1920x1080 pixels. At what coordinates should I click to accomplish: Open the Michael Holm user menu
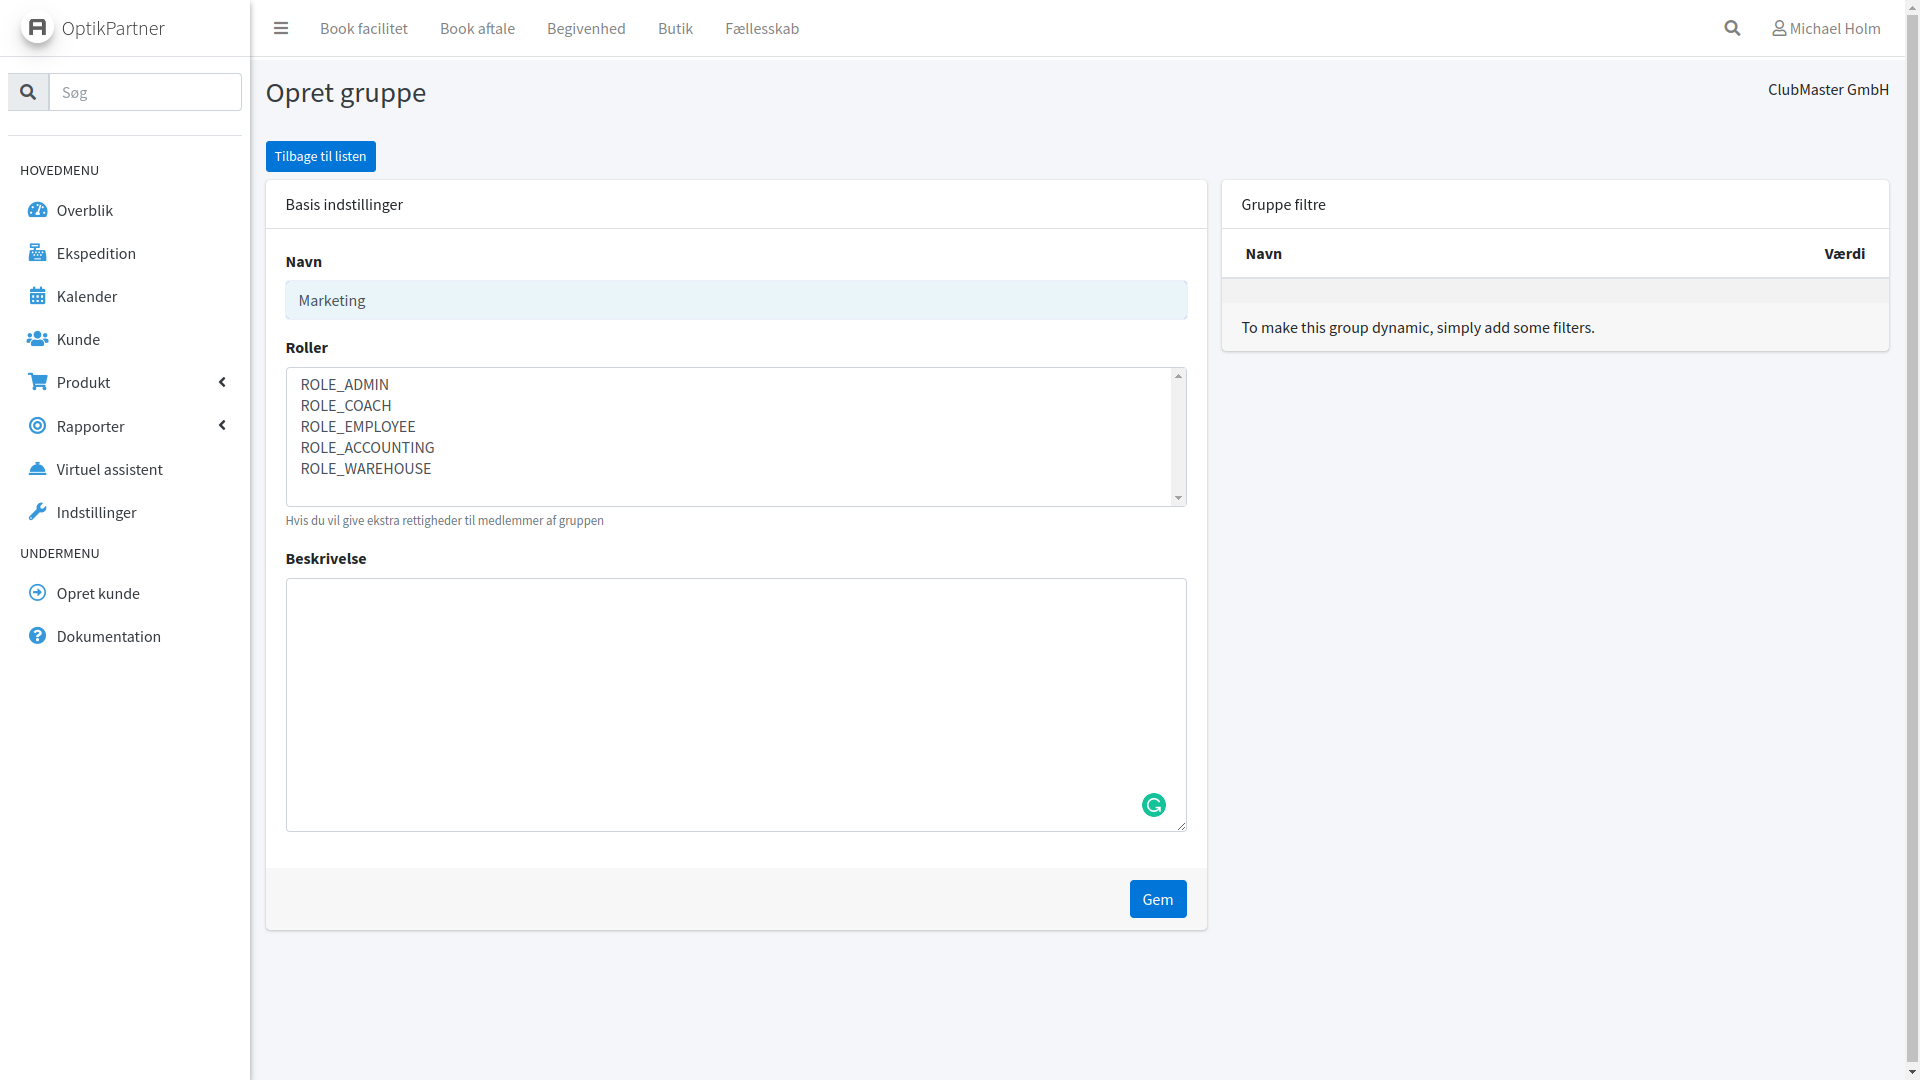click(1826, 28)
